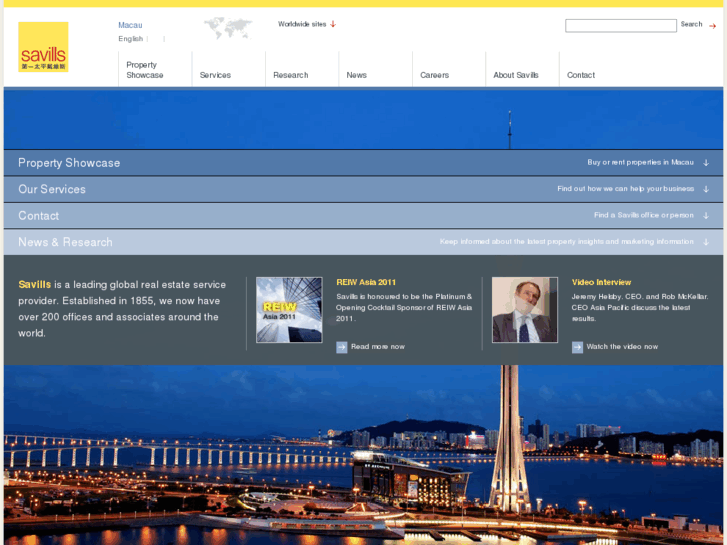The width and height of the screenshot is (727, 545).
Task: Open REIW Asia 2011 thumbnail image
Action: coord(289,310)
